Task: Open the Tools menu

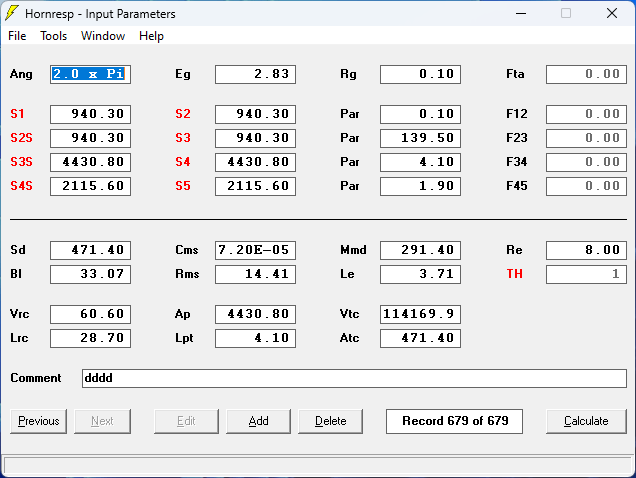Action: click(x=53, y=36)
